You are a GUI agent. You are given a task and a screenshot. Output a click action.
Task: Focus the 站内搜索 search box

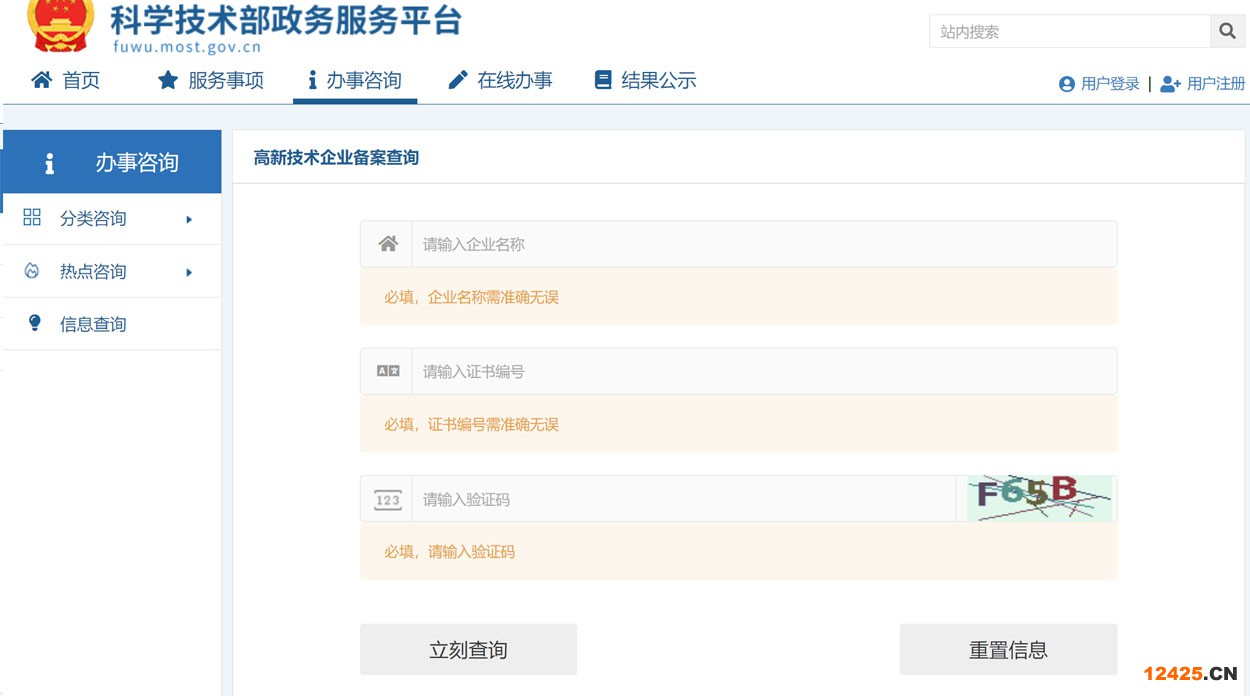(1070, 32)
